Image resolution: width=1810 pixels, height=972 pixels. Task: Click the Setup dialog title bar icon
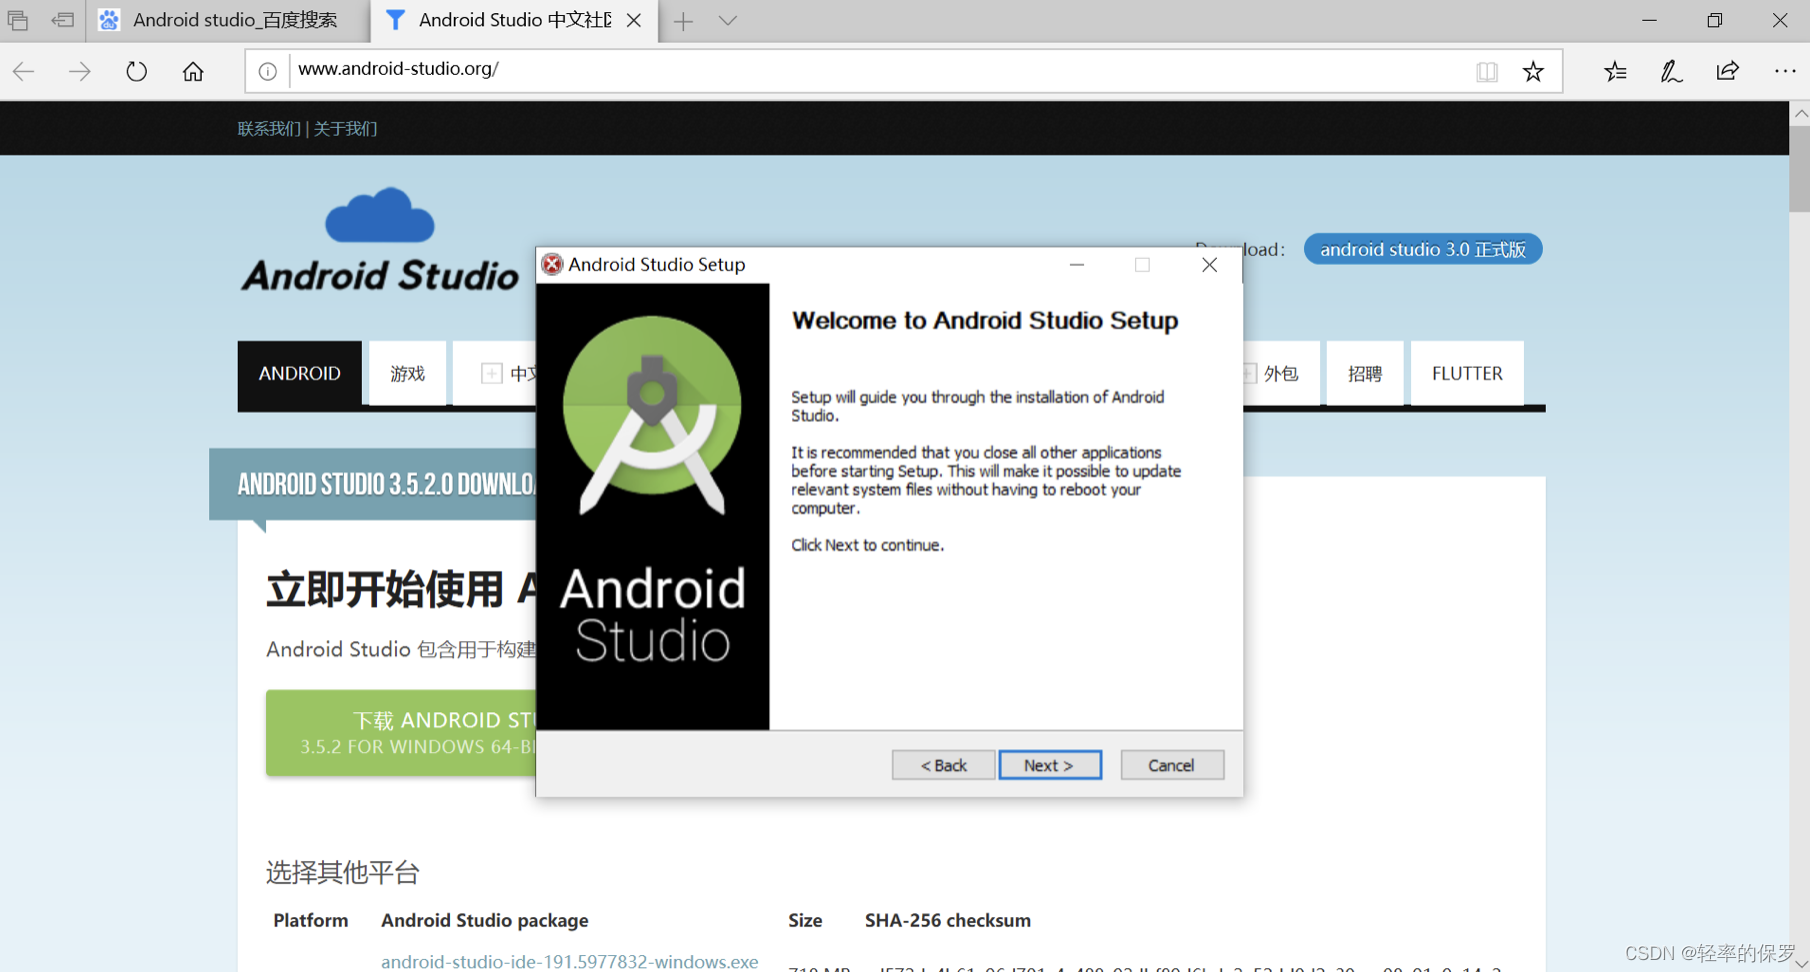(552, 264)
